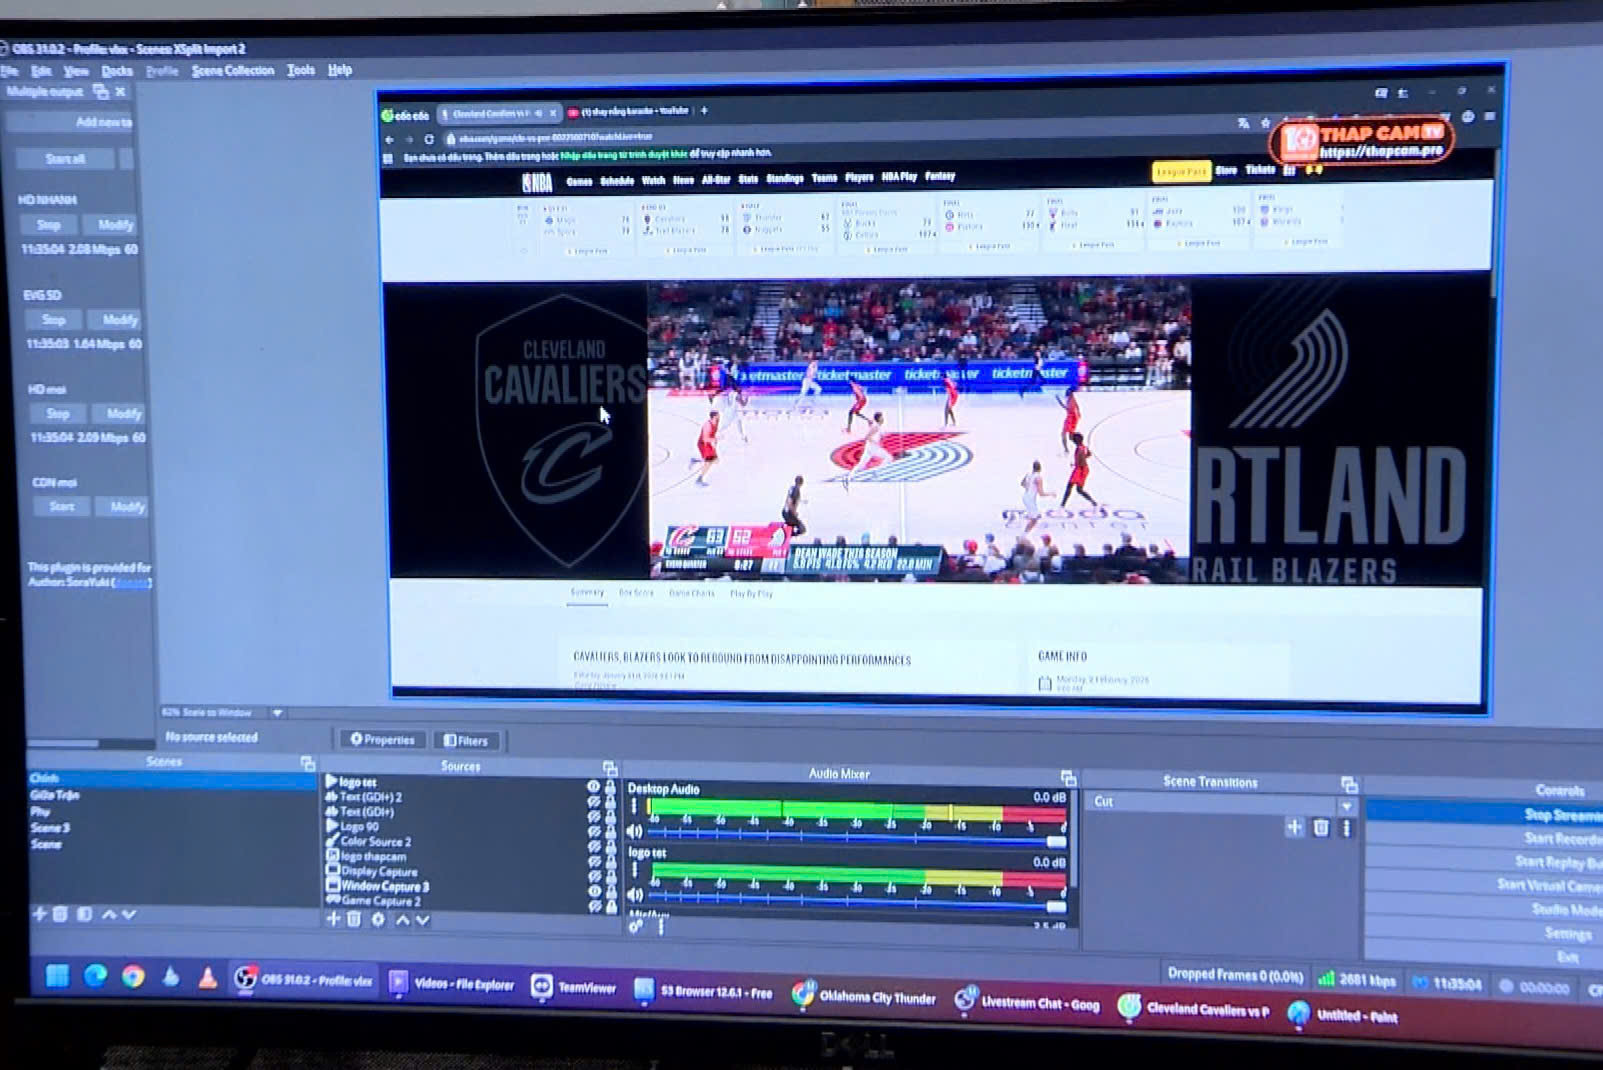Hide the Window Capture 3 source
Screen dimensions: 1603x1070
tap(593, 890)
